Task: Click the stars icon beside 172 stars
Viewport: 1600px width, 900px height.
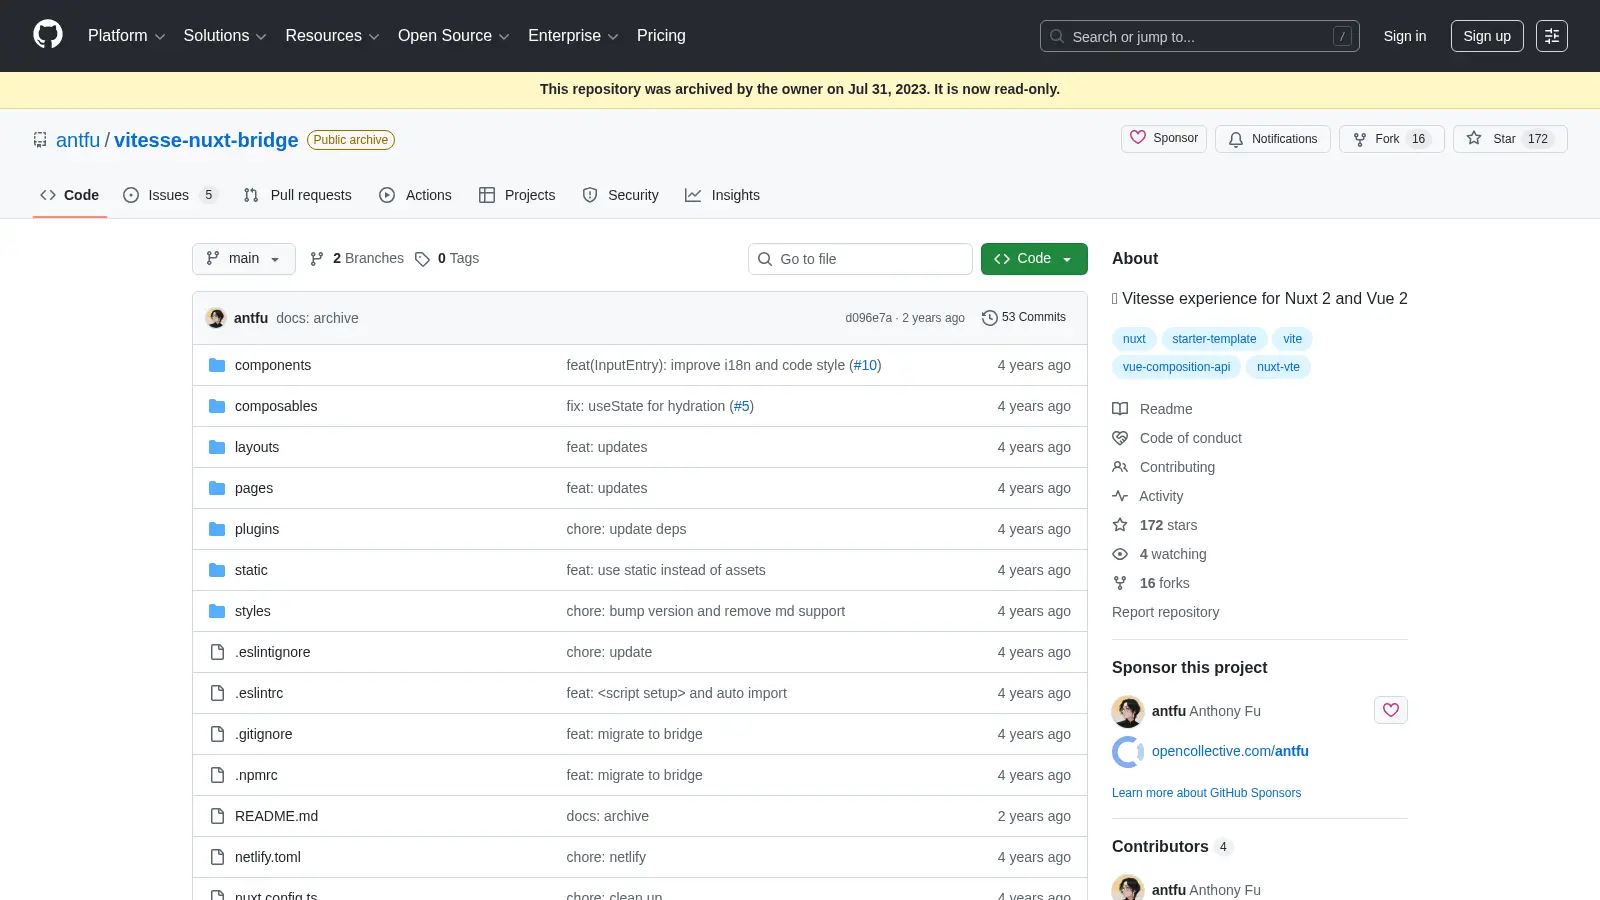Action: click(1120, 525)
